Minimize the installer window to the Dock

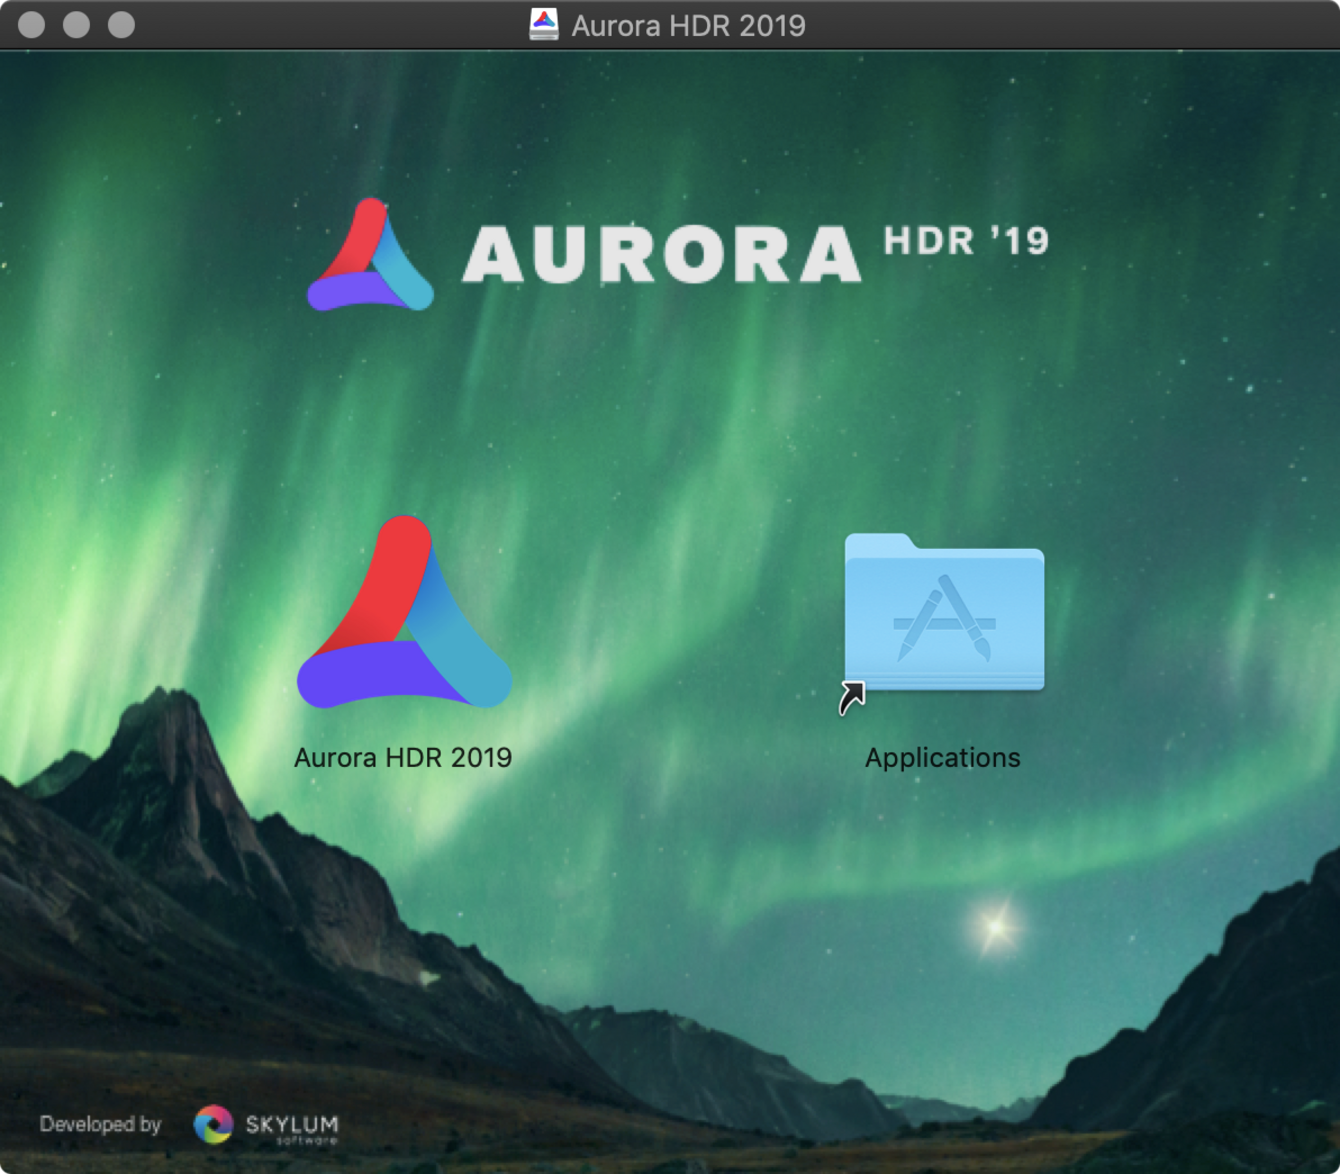pyautogui.click(x=77, y=24)
